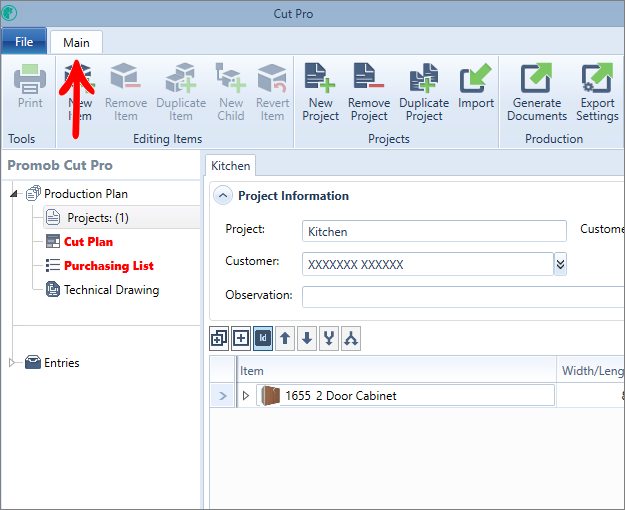The image size is (625, 510).
Task: Click Duplicate Project in the ribbon
Action: [x=424, y=92]
